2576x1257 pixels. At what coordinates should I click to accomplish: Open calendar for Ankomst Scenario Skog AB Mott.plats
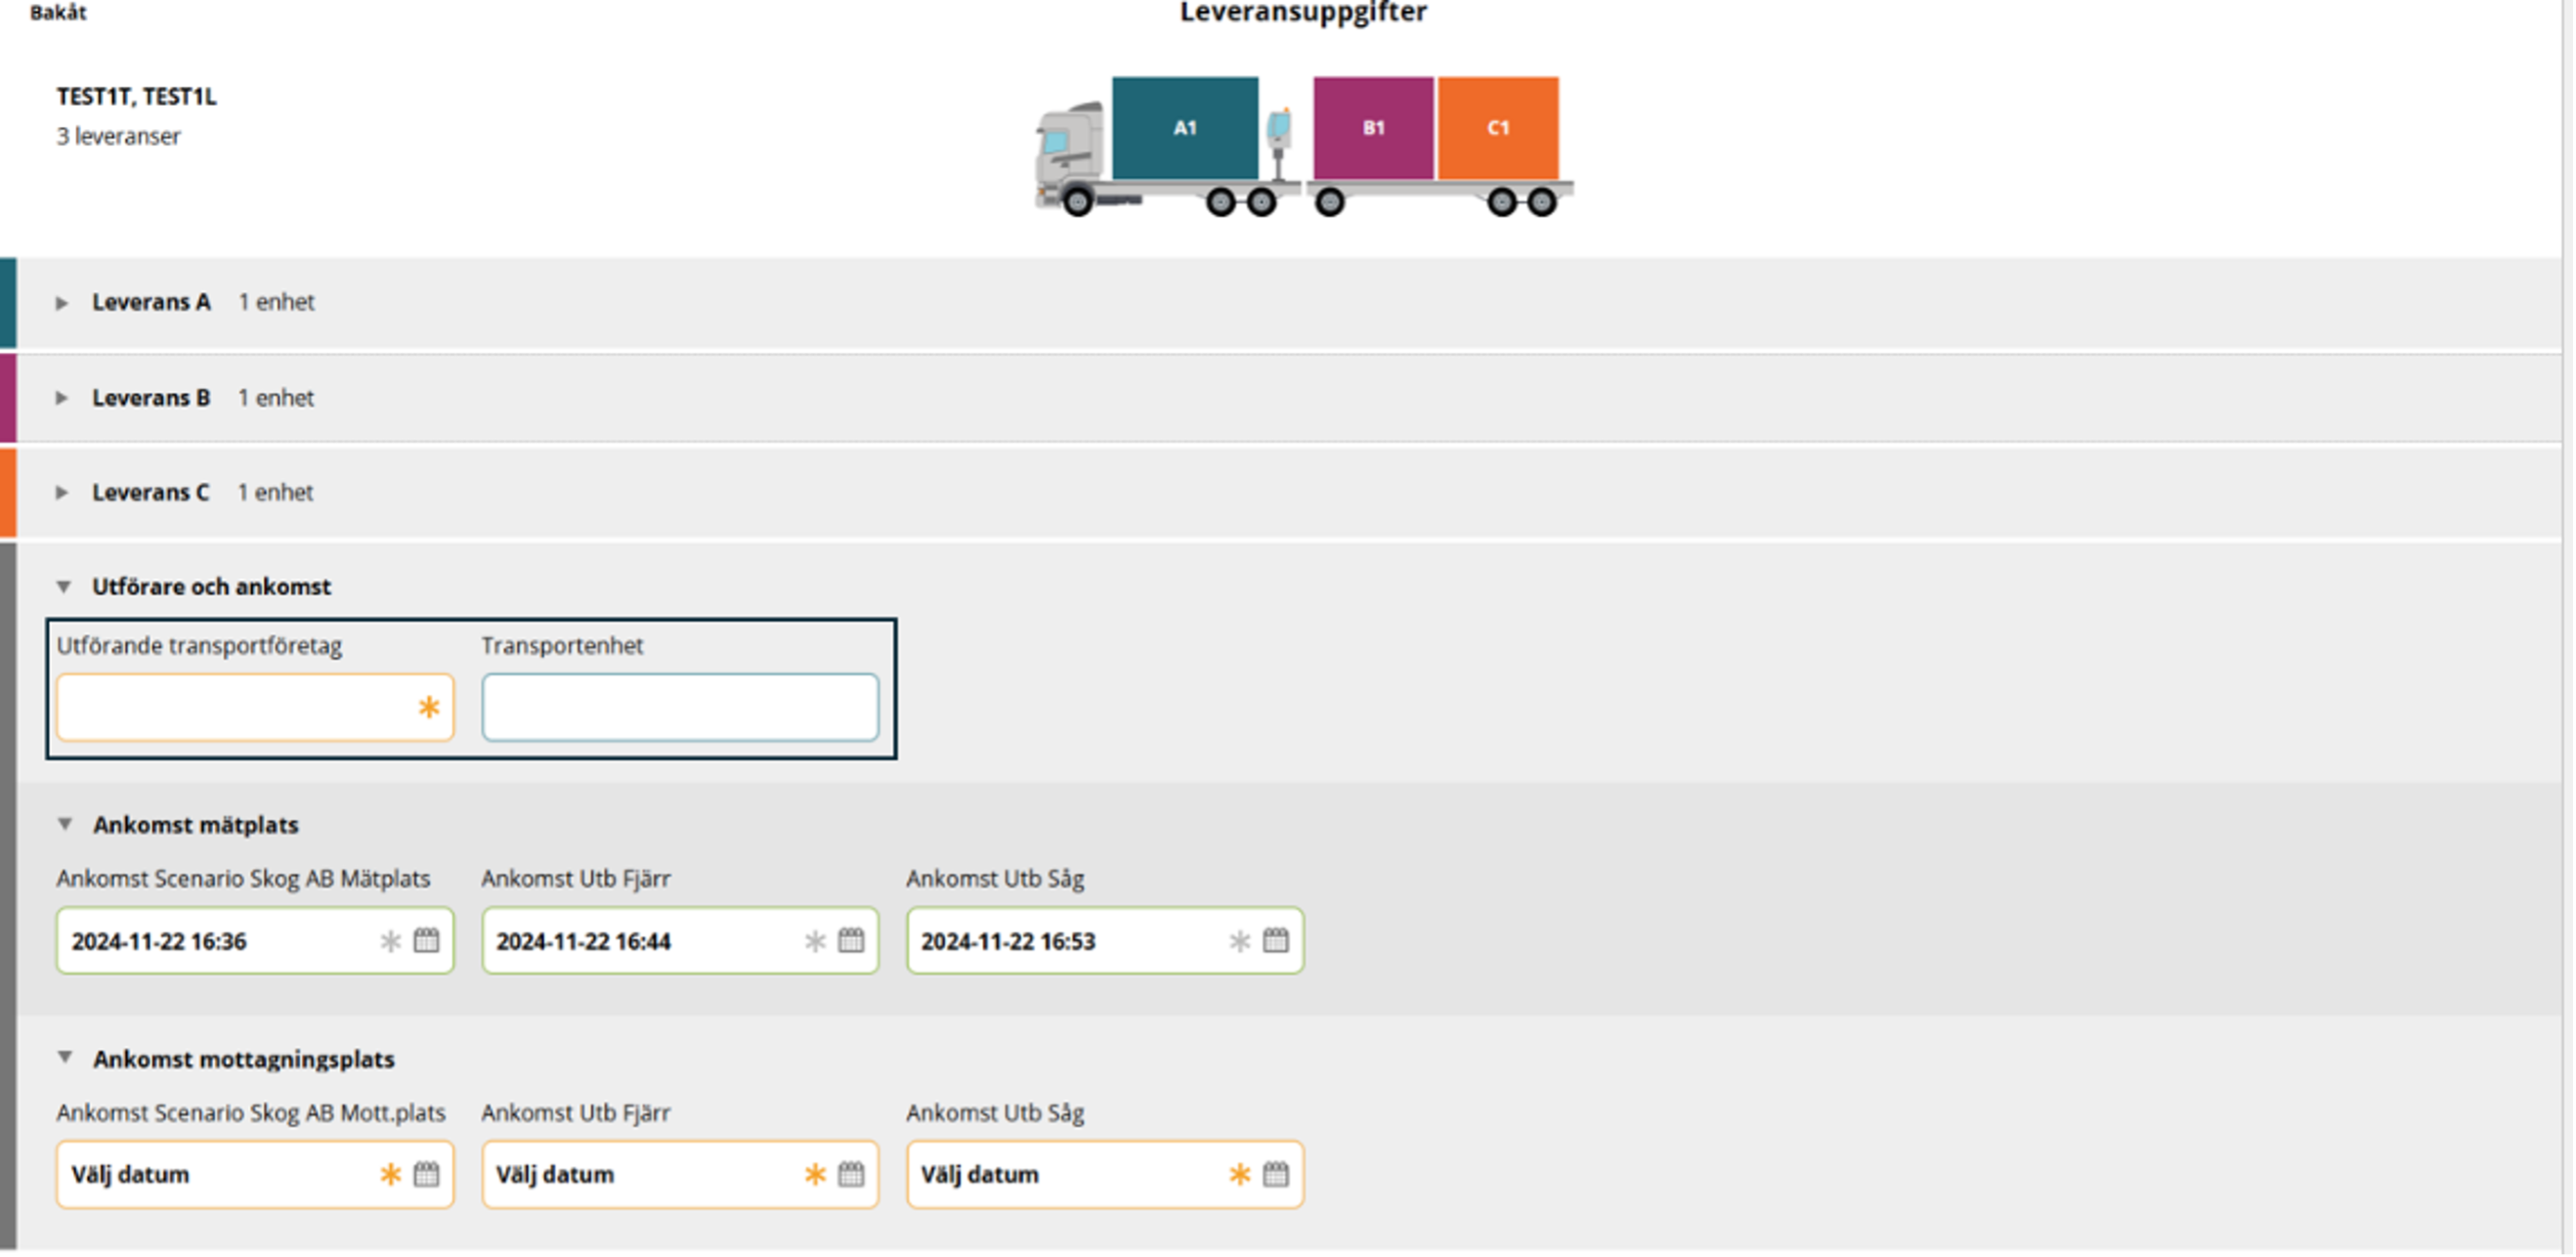pyautogui.click(x=426, y=1173)
